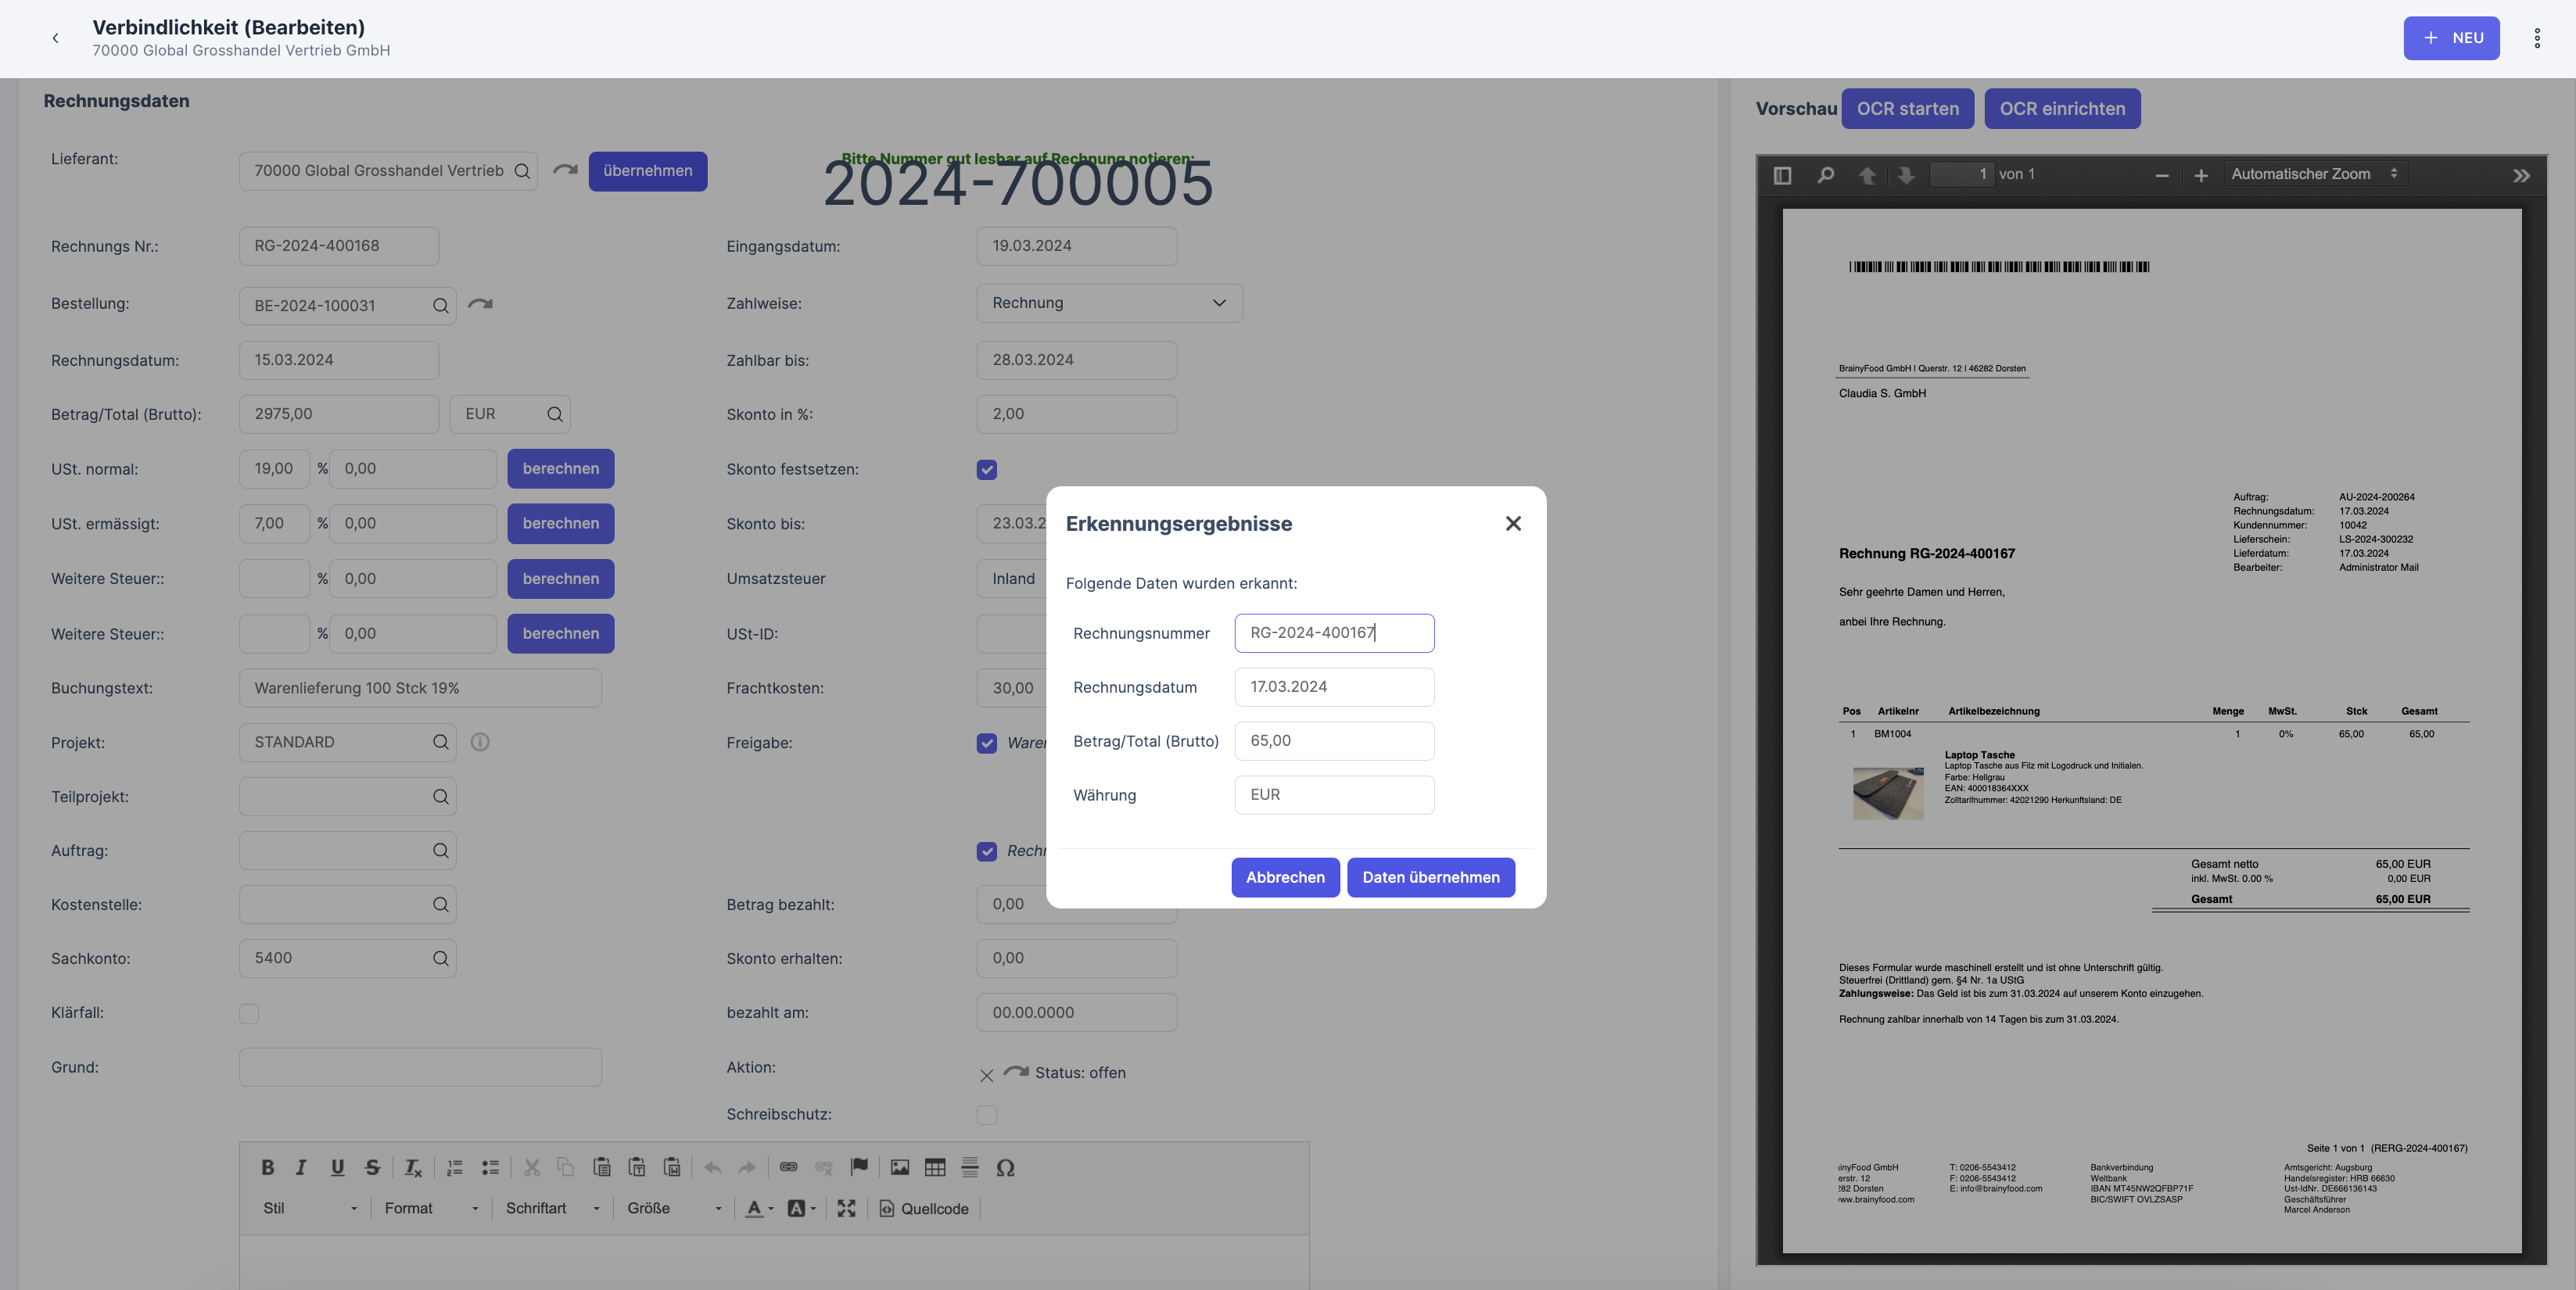Image resolution: width=2576 pixels, height=1290 pixels.
Task: Click Daten übernehmen button
Action: tap(1430, 877)
